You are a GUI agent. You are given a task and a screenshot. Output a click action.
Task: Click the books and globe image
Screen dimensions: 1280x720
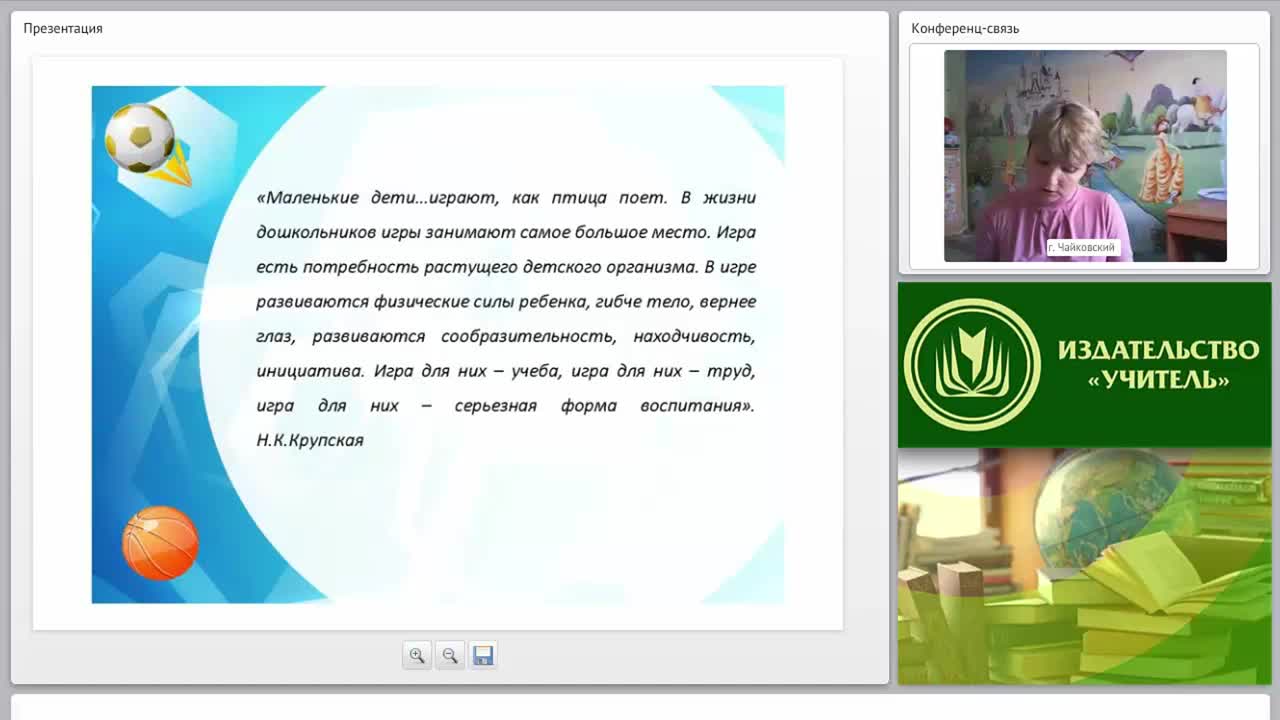tap(1084, 566)
